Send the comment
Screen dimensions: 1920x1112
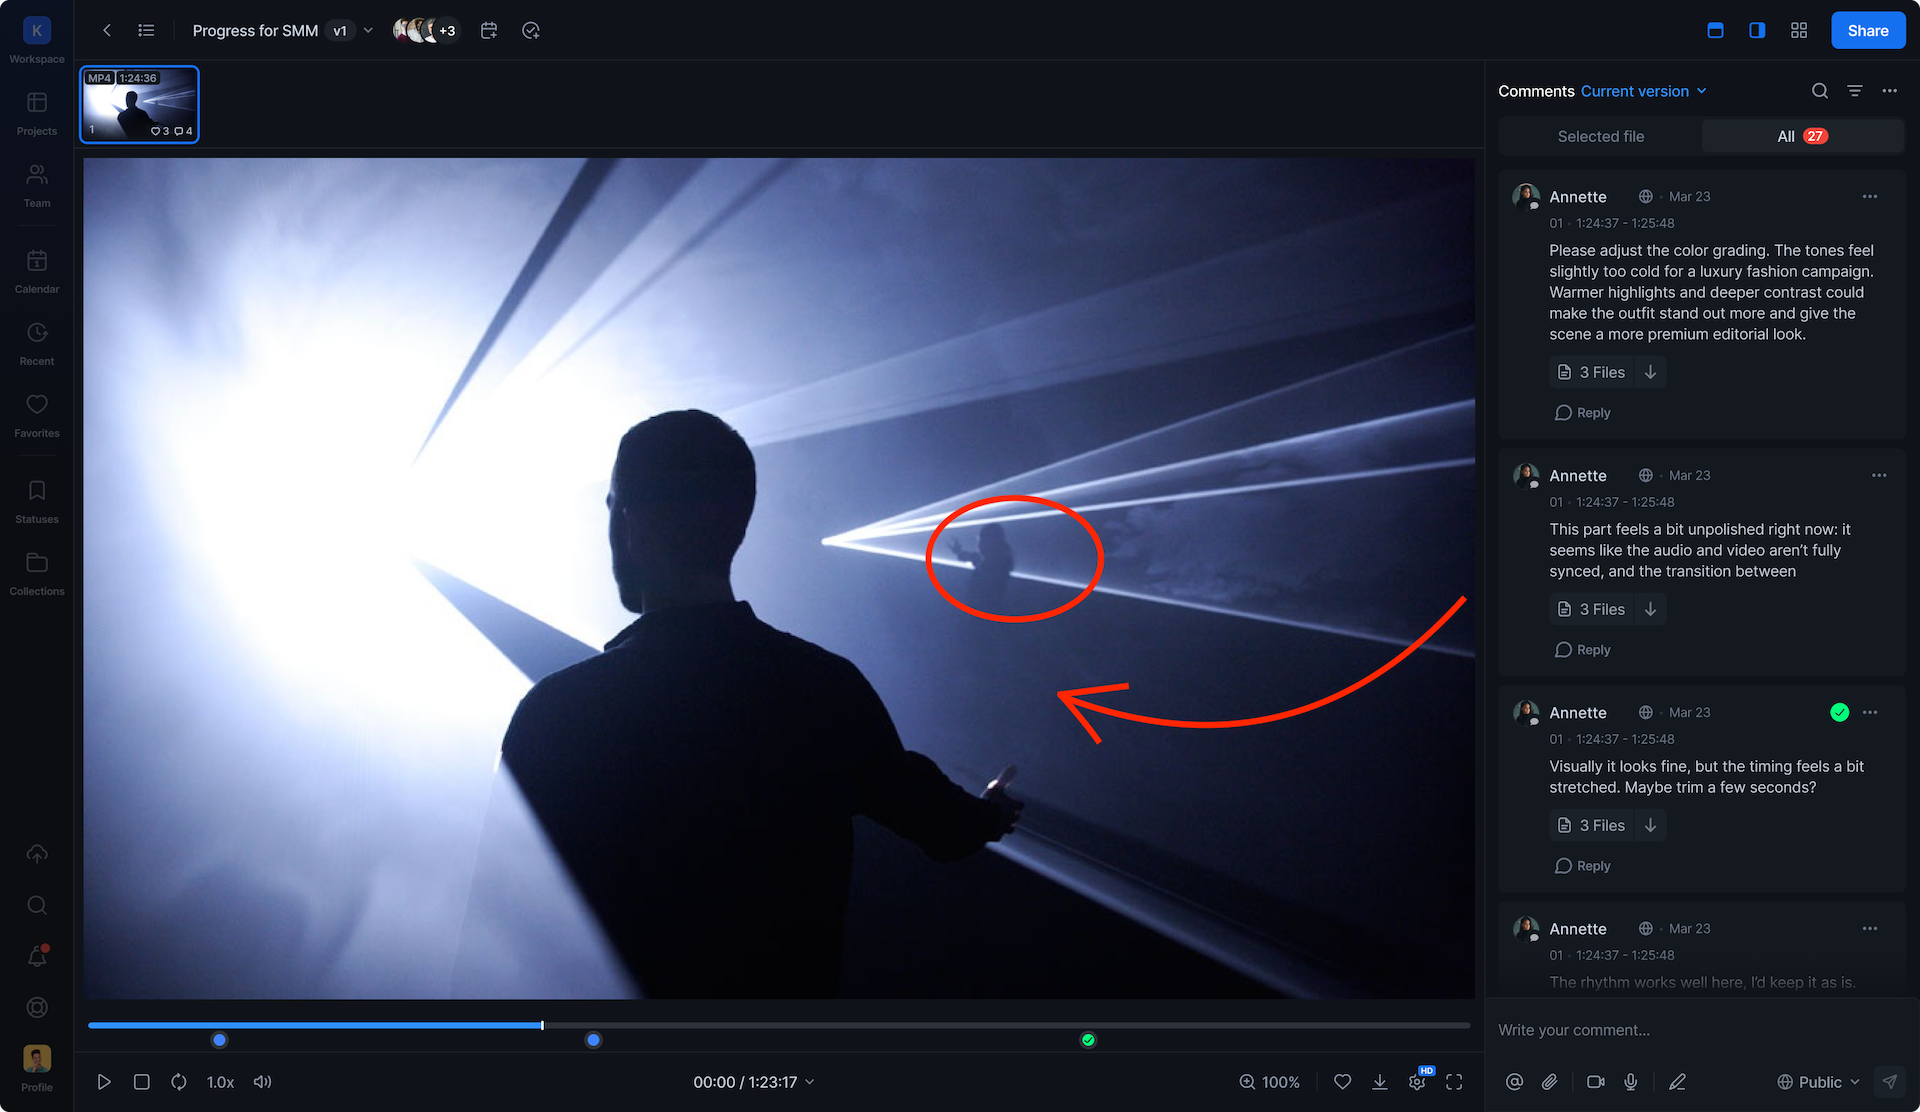click(1889, 1082)
